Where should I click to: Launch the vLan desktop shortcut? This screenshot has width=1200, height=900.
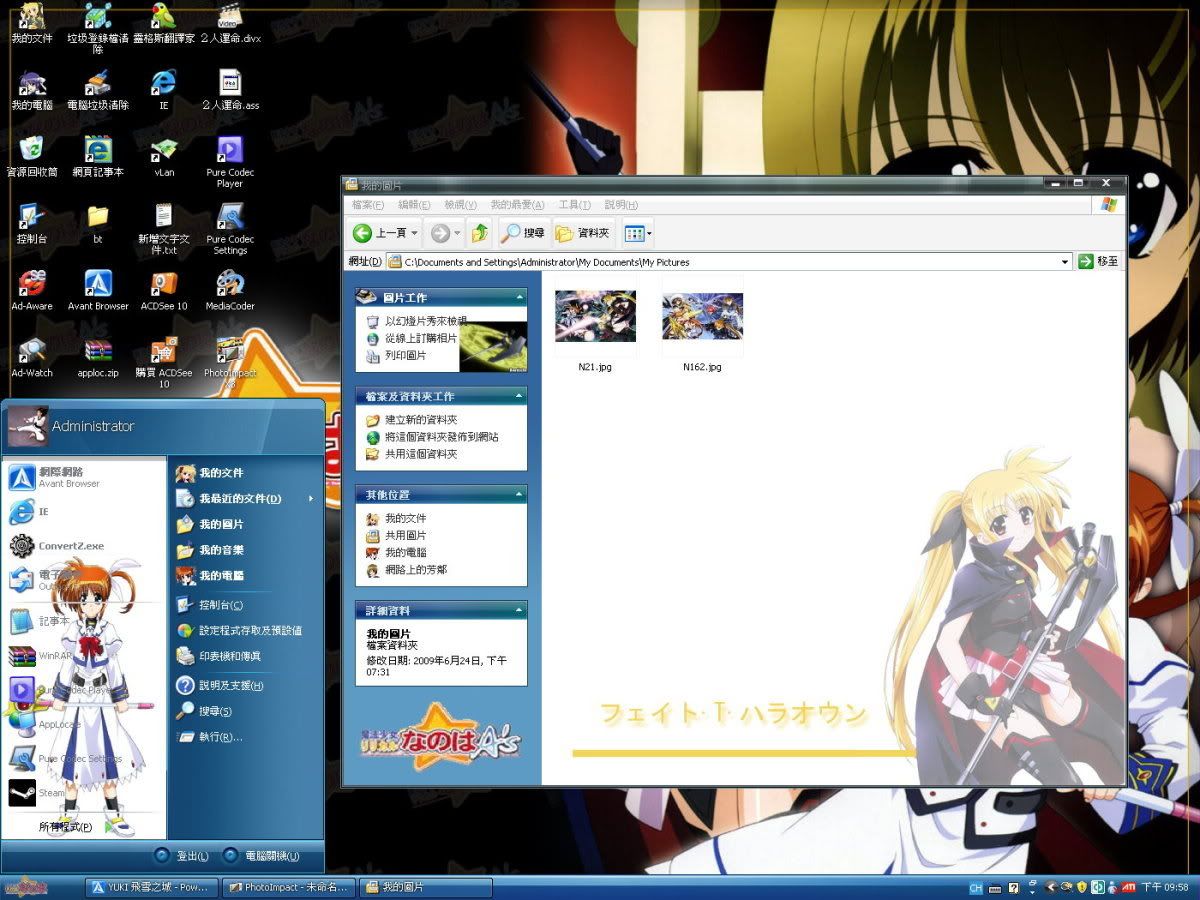click(164, 157)
